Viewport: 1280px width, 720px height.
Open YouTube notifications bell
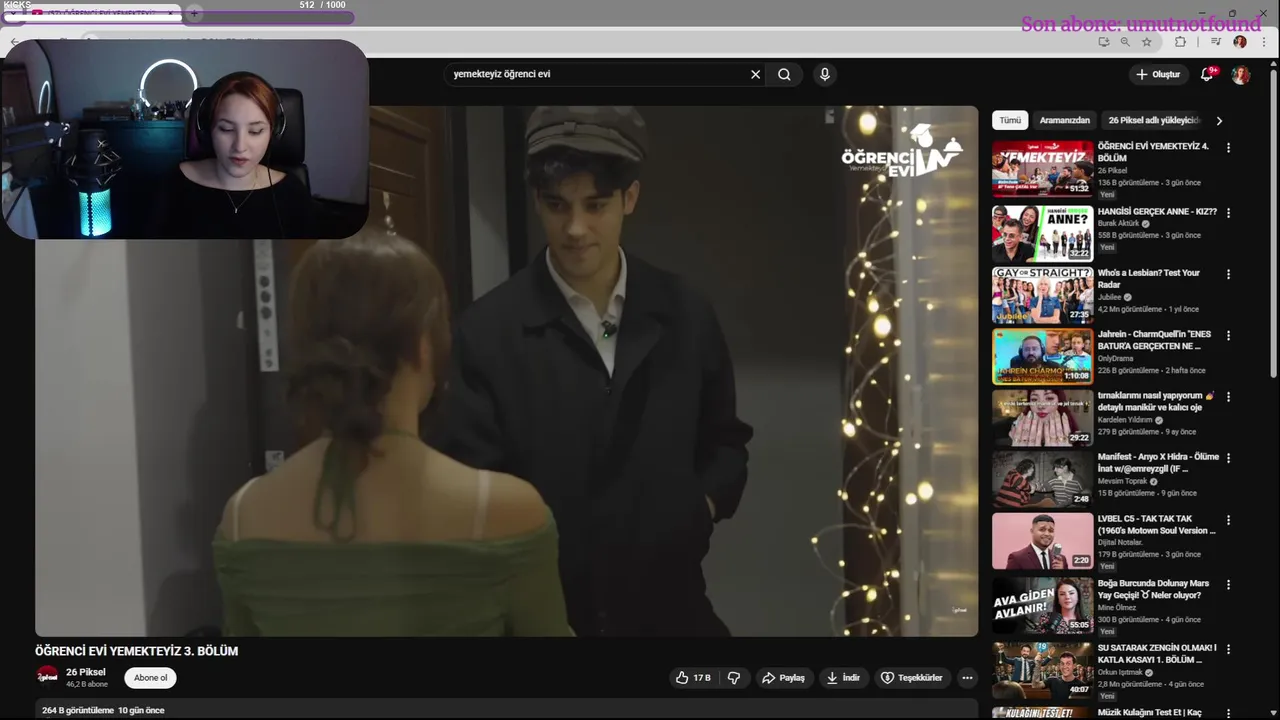pyautogui.click(x=1207, y=74)
